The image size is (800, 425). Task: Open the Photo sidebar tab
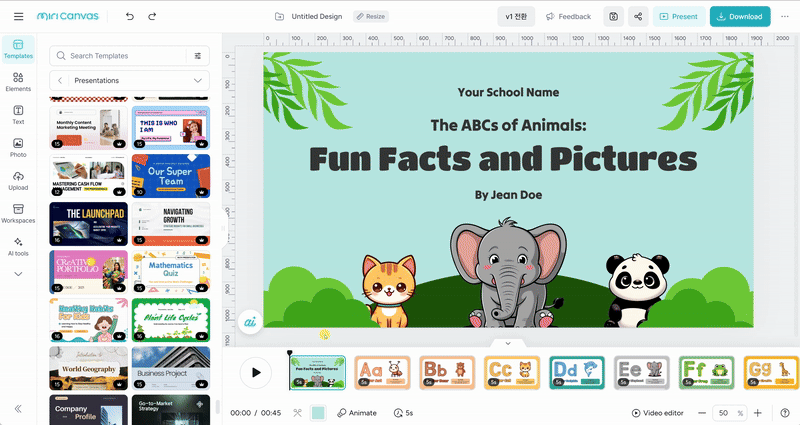pyautogui.click(x=18, y=147)
